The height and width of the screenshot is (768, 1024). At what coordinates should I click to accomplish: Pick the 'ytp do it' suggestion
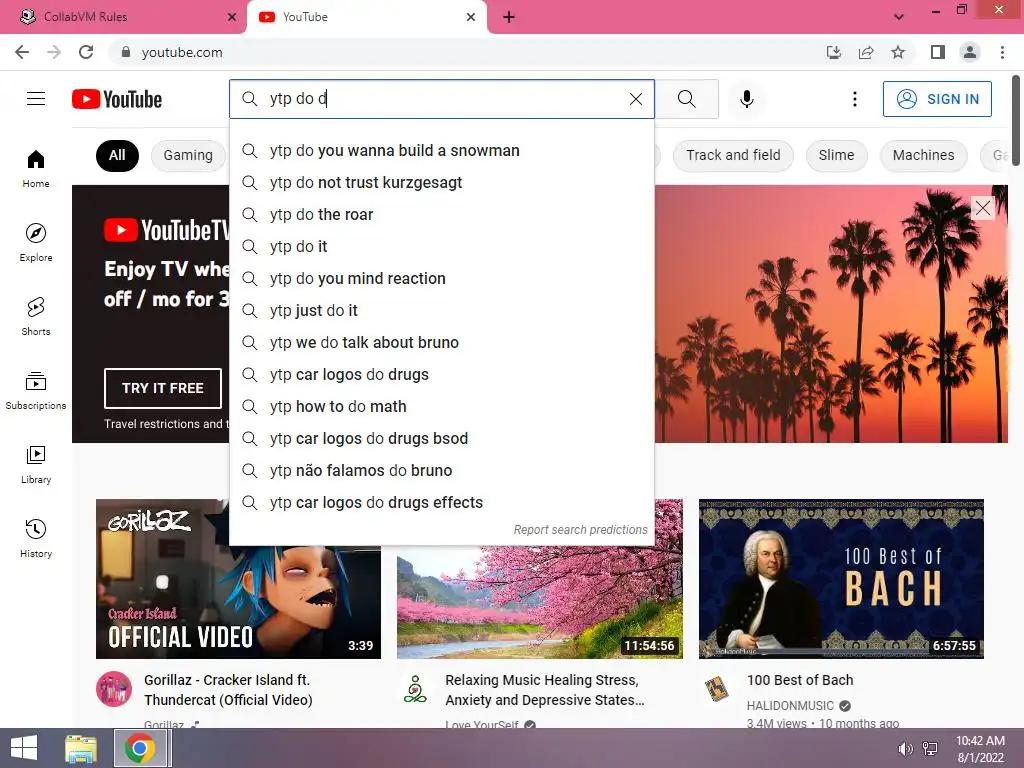coord(441,246)
